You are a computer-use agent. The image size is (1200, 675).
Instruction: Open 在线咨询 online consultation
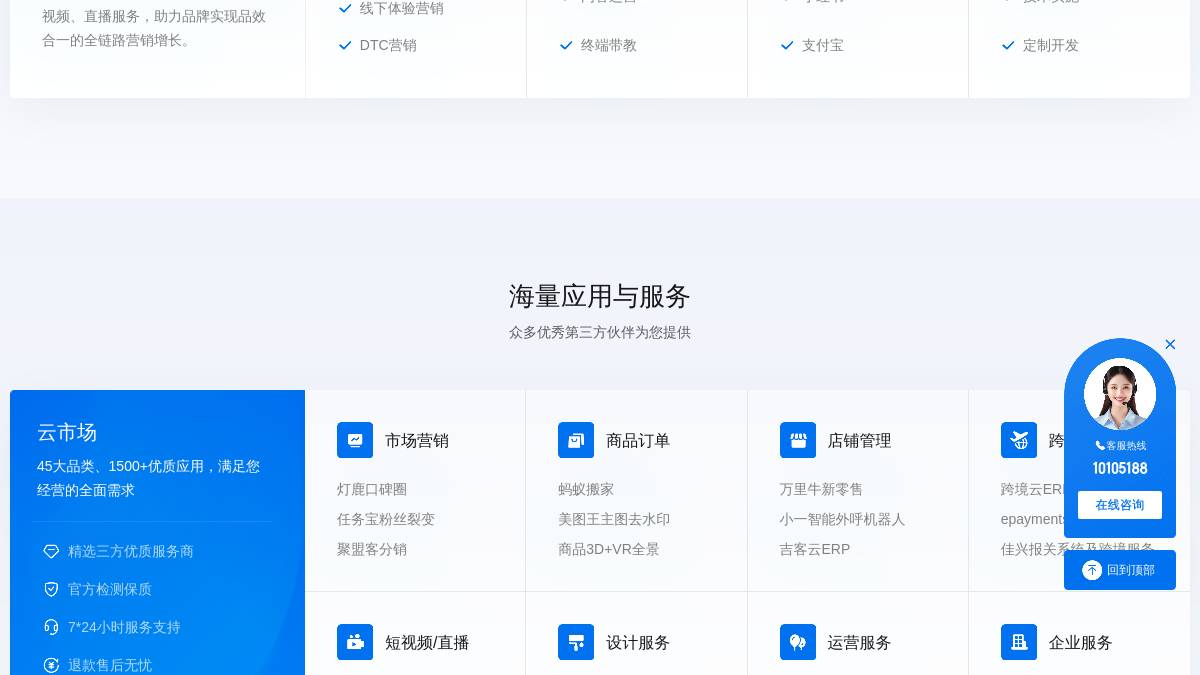[x=1120, y=505]
